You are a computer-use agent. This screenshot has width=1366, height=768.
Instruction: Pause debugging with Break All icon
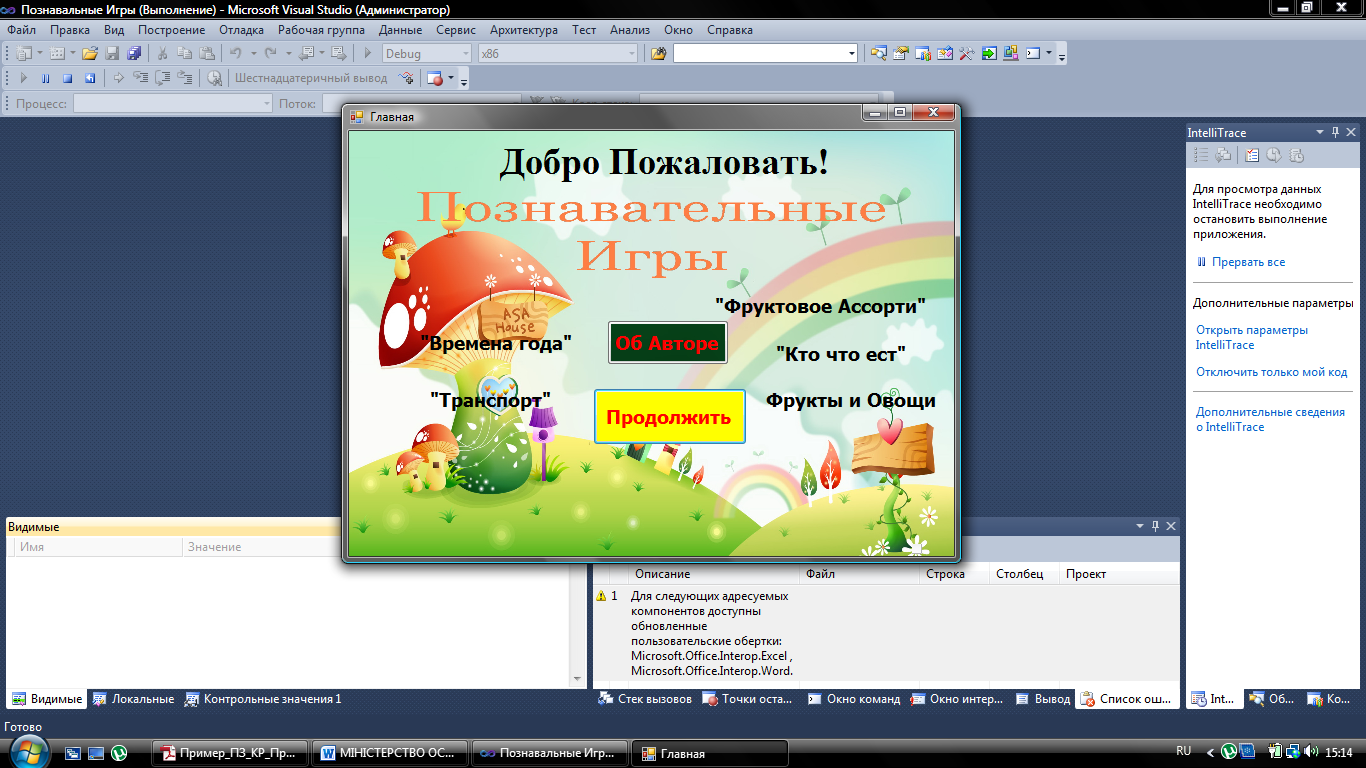pyautogui.click(x=45, y=77)
